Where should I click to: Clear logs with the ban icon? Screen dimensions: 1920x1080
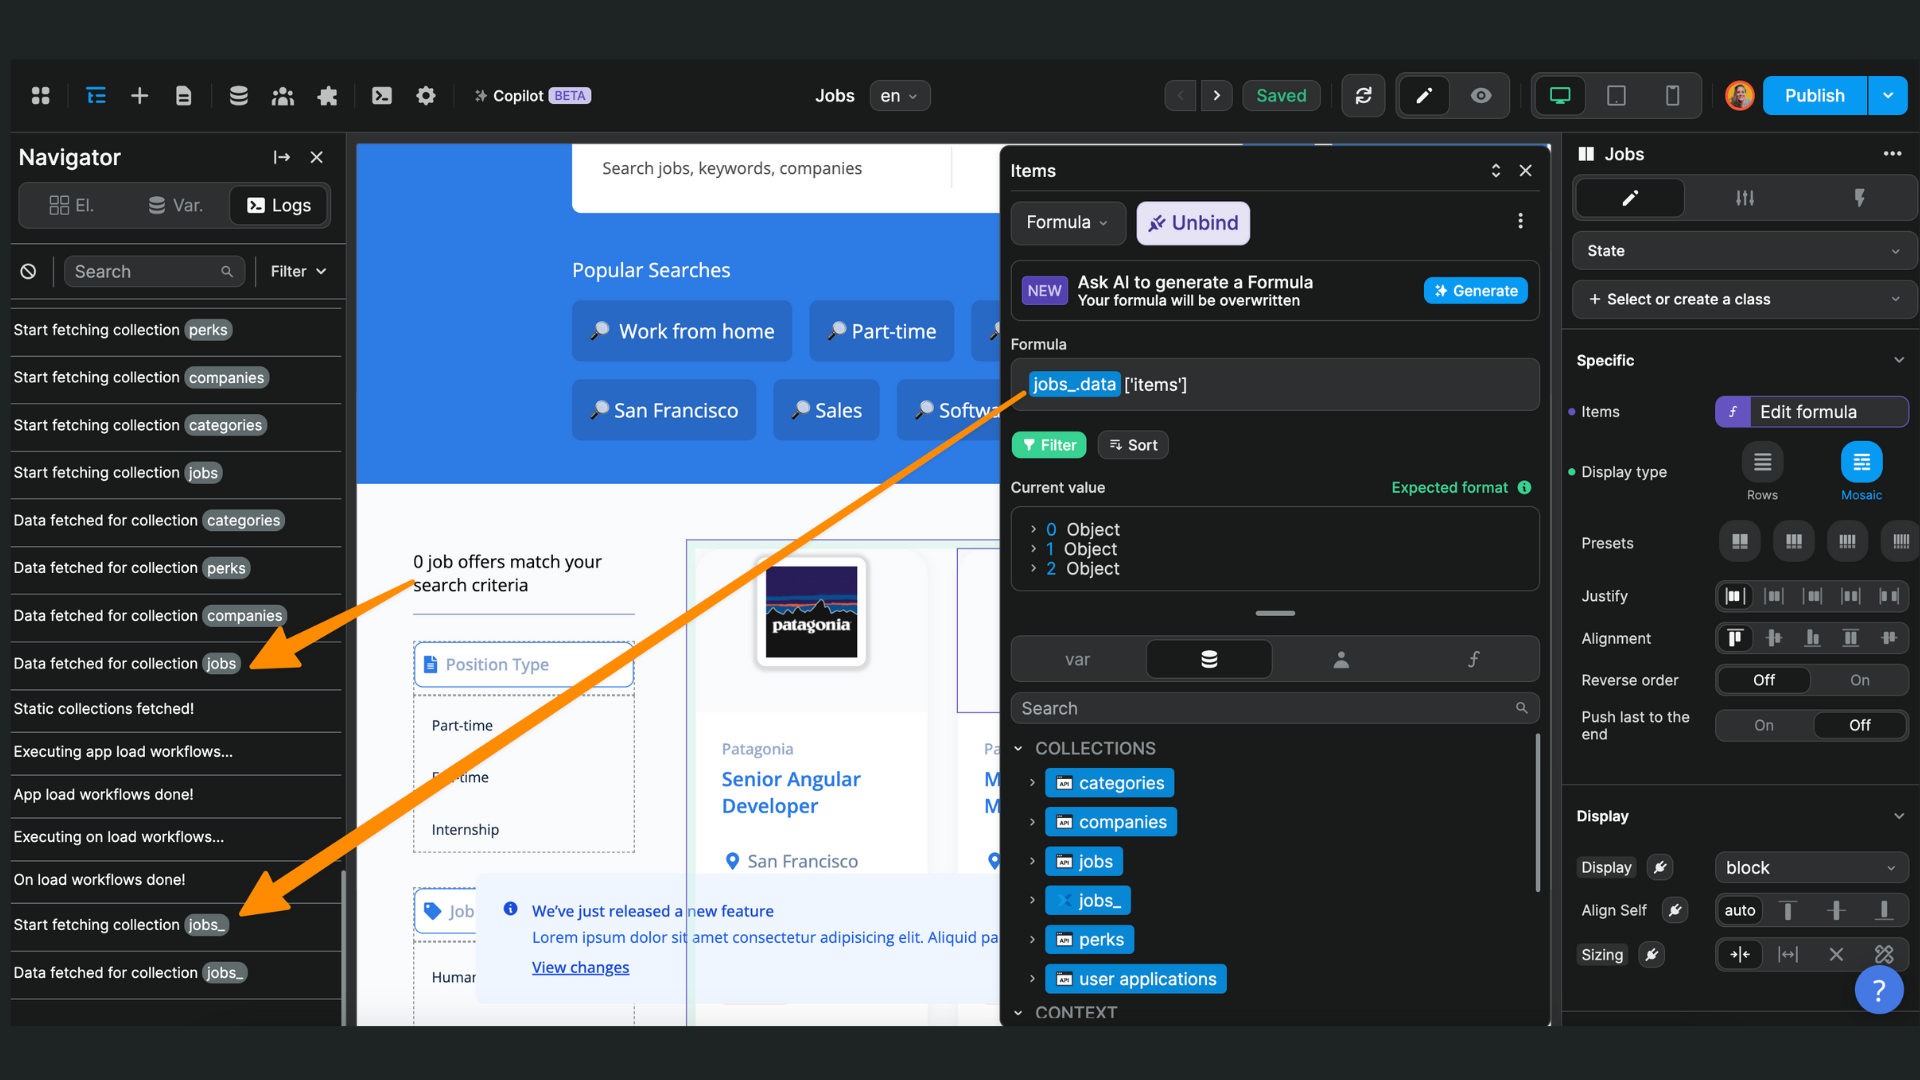29,272
